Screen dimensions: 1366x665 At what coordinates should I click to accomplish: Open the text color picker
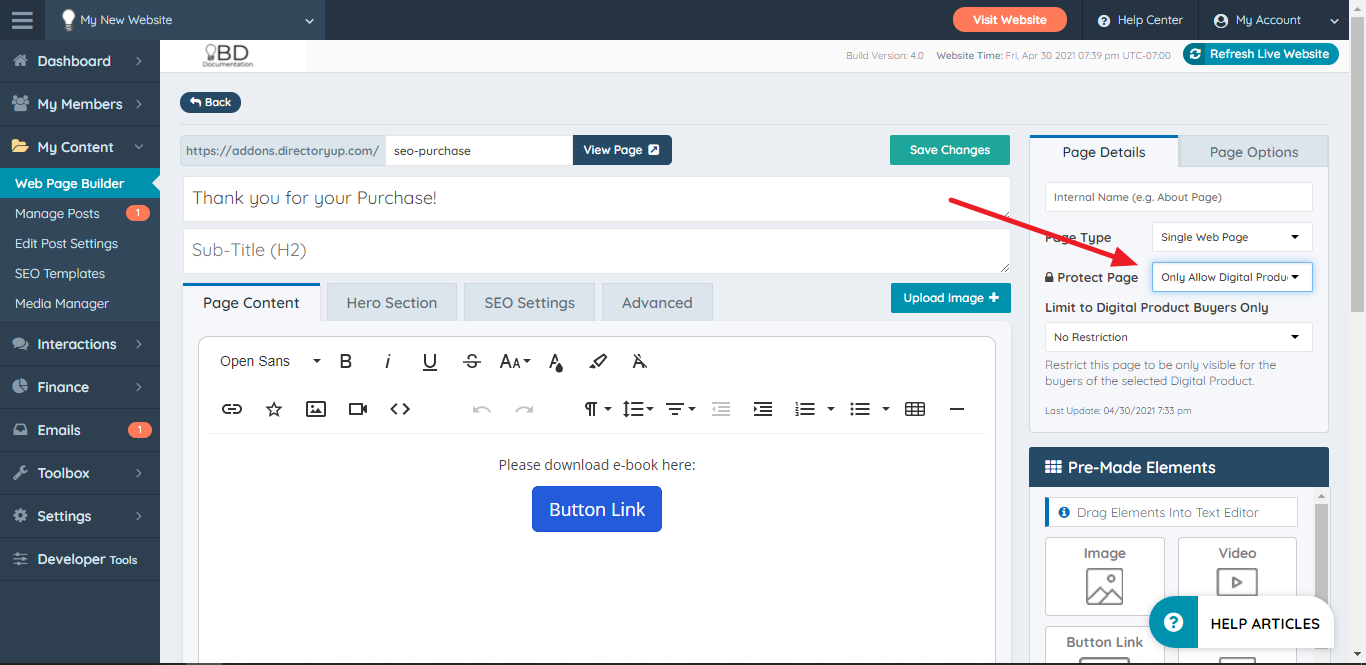[556, 361]
